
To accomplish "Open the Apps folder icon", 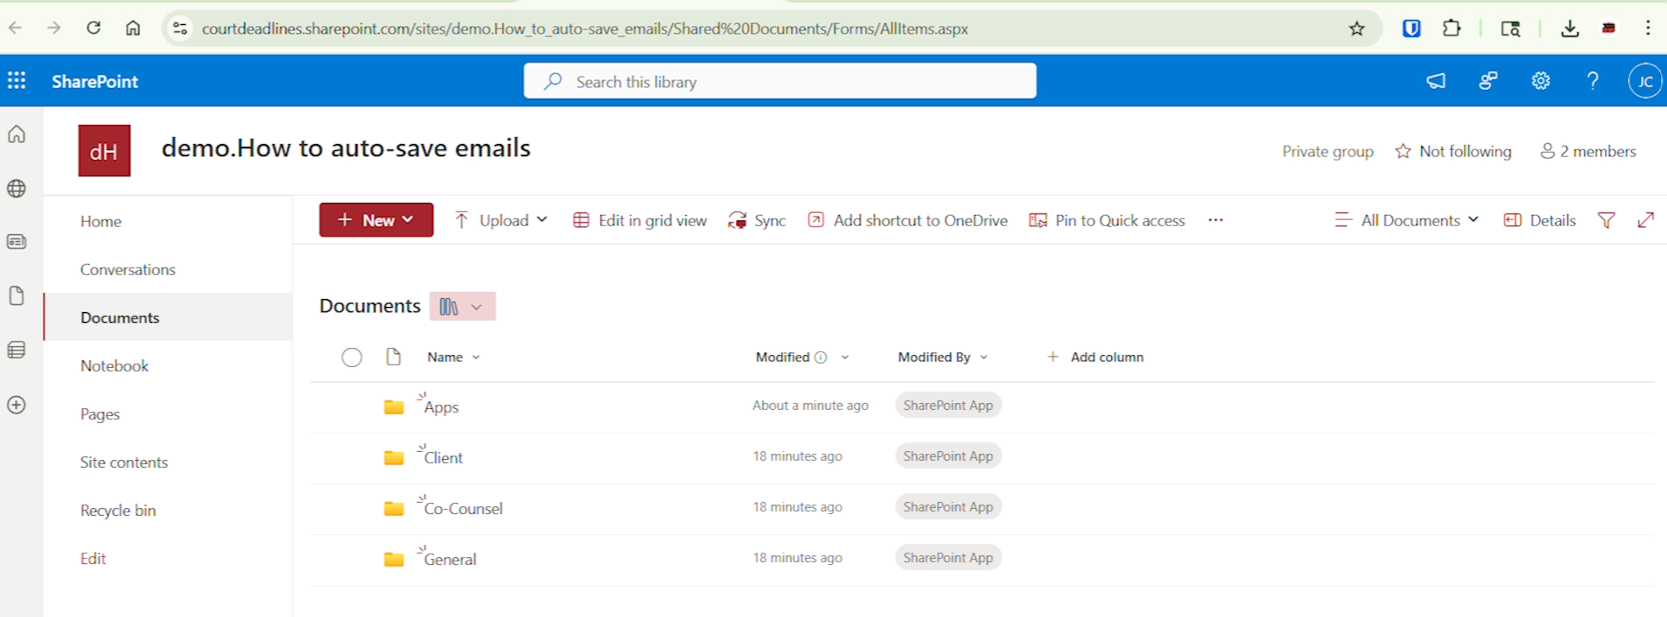I will pos(394,407).
